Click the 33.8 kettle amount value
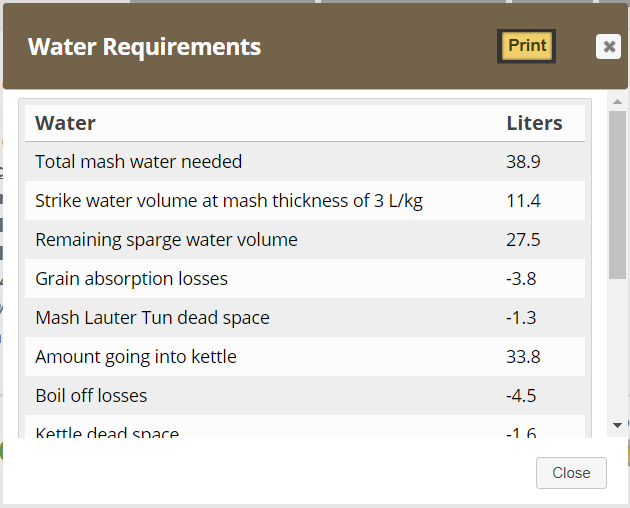The height and width of the screenshot is (508, 630). (x=523, y=356)
